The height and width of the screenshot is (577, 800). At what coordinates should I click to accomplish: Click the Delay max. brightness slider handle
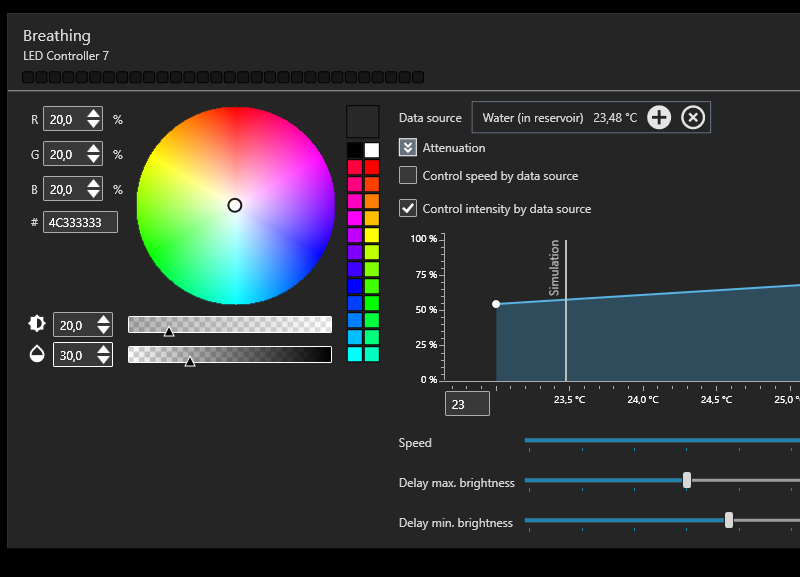[687, 480]
